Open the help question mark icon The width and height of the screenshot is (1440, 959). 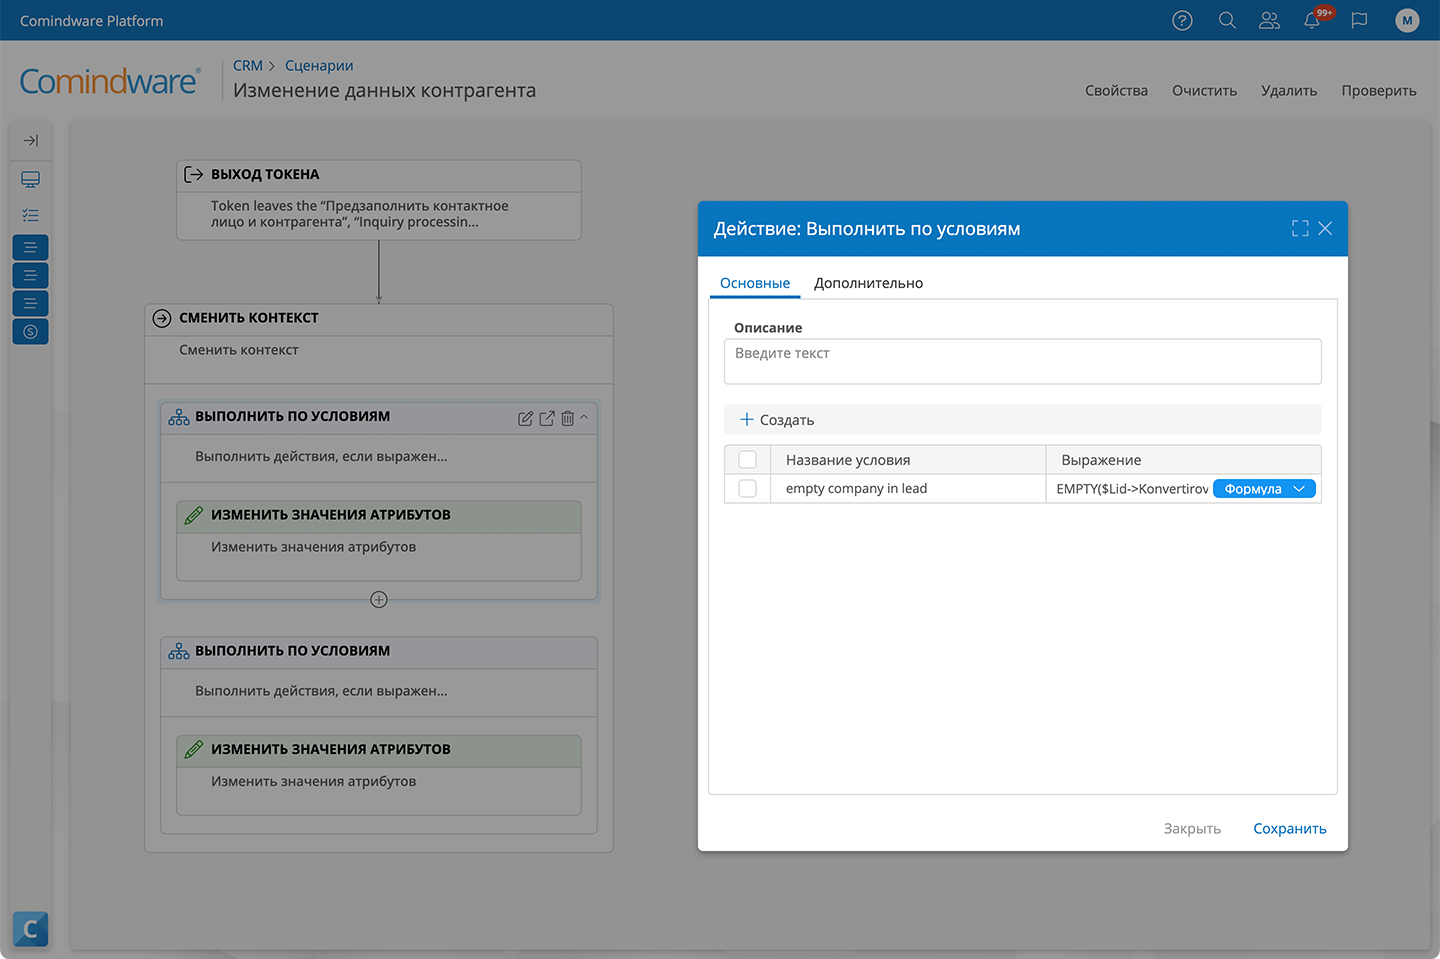coord(1182,20)
